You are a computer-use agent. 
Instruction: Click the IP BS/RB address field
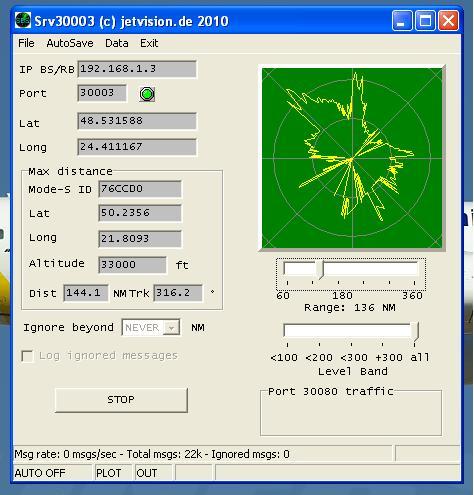click(x=137, y=69)
